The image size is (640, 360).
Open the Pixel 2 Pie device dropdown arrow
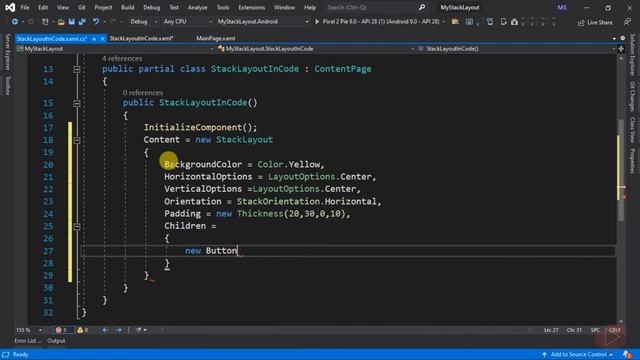444,22
